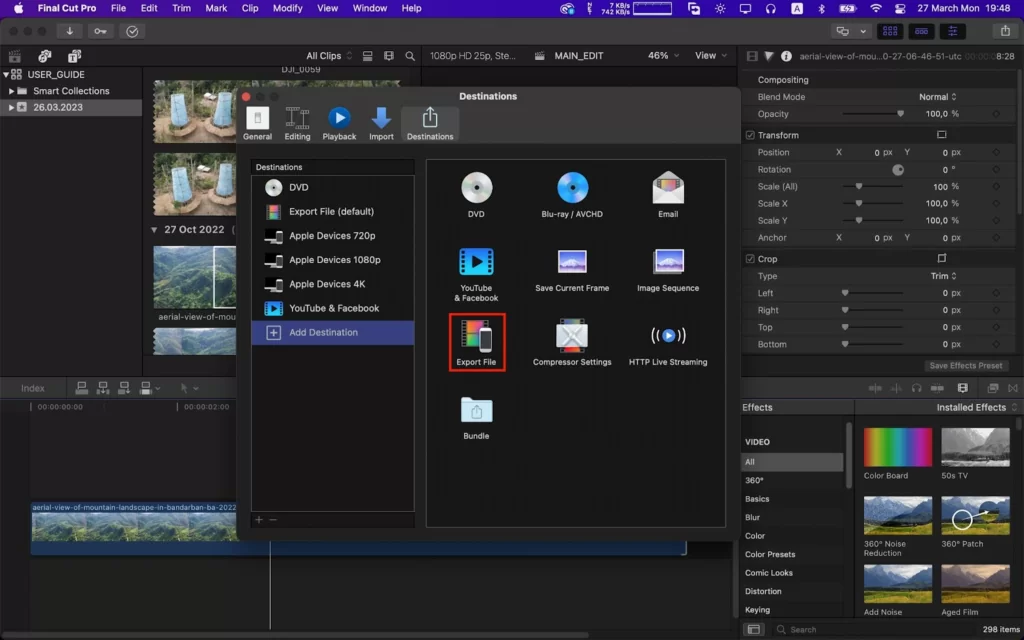The height and width of the screenshot is (640, 1024).
Task: Open the Installed Effects dropdown
Action: (976, 407)
